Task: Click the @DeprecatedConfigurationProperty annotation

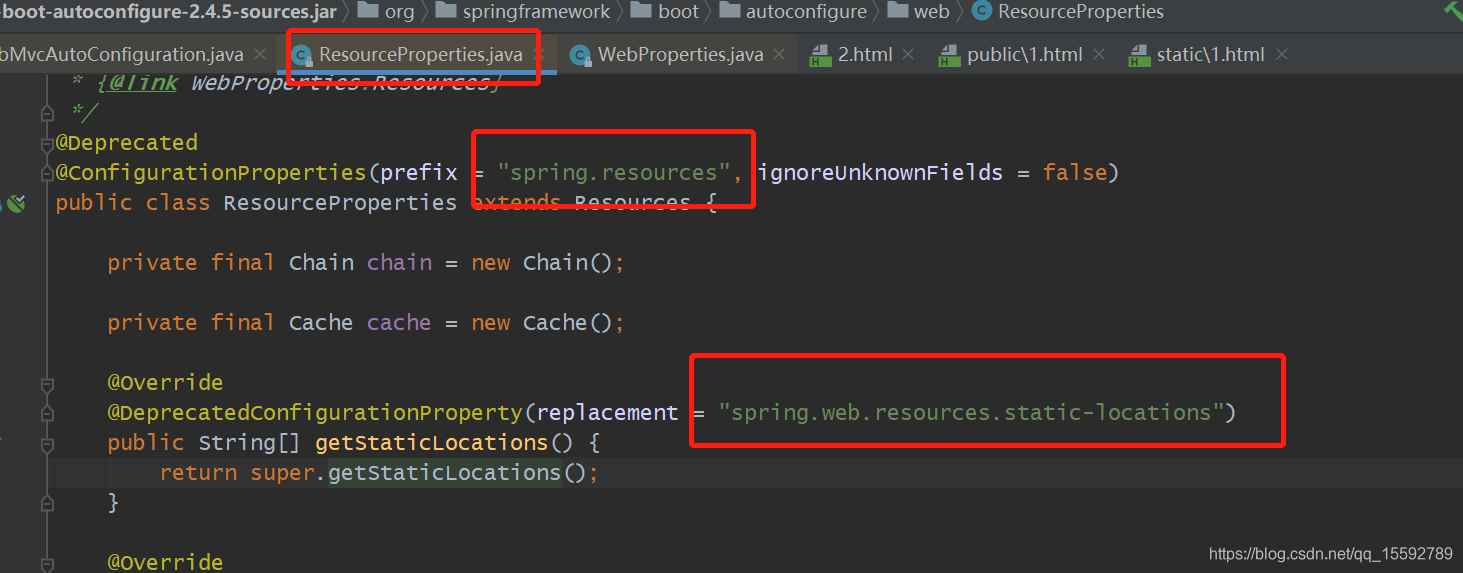Action: [315, 413]
